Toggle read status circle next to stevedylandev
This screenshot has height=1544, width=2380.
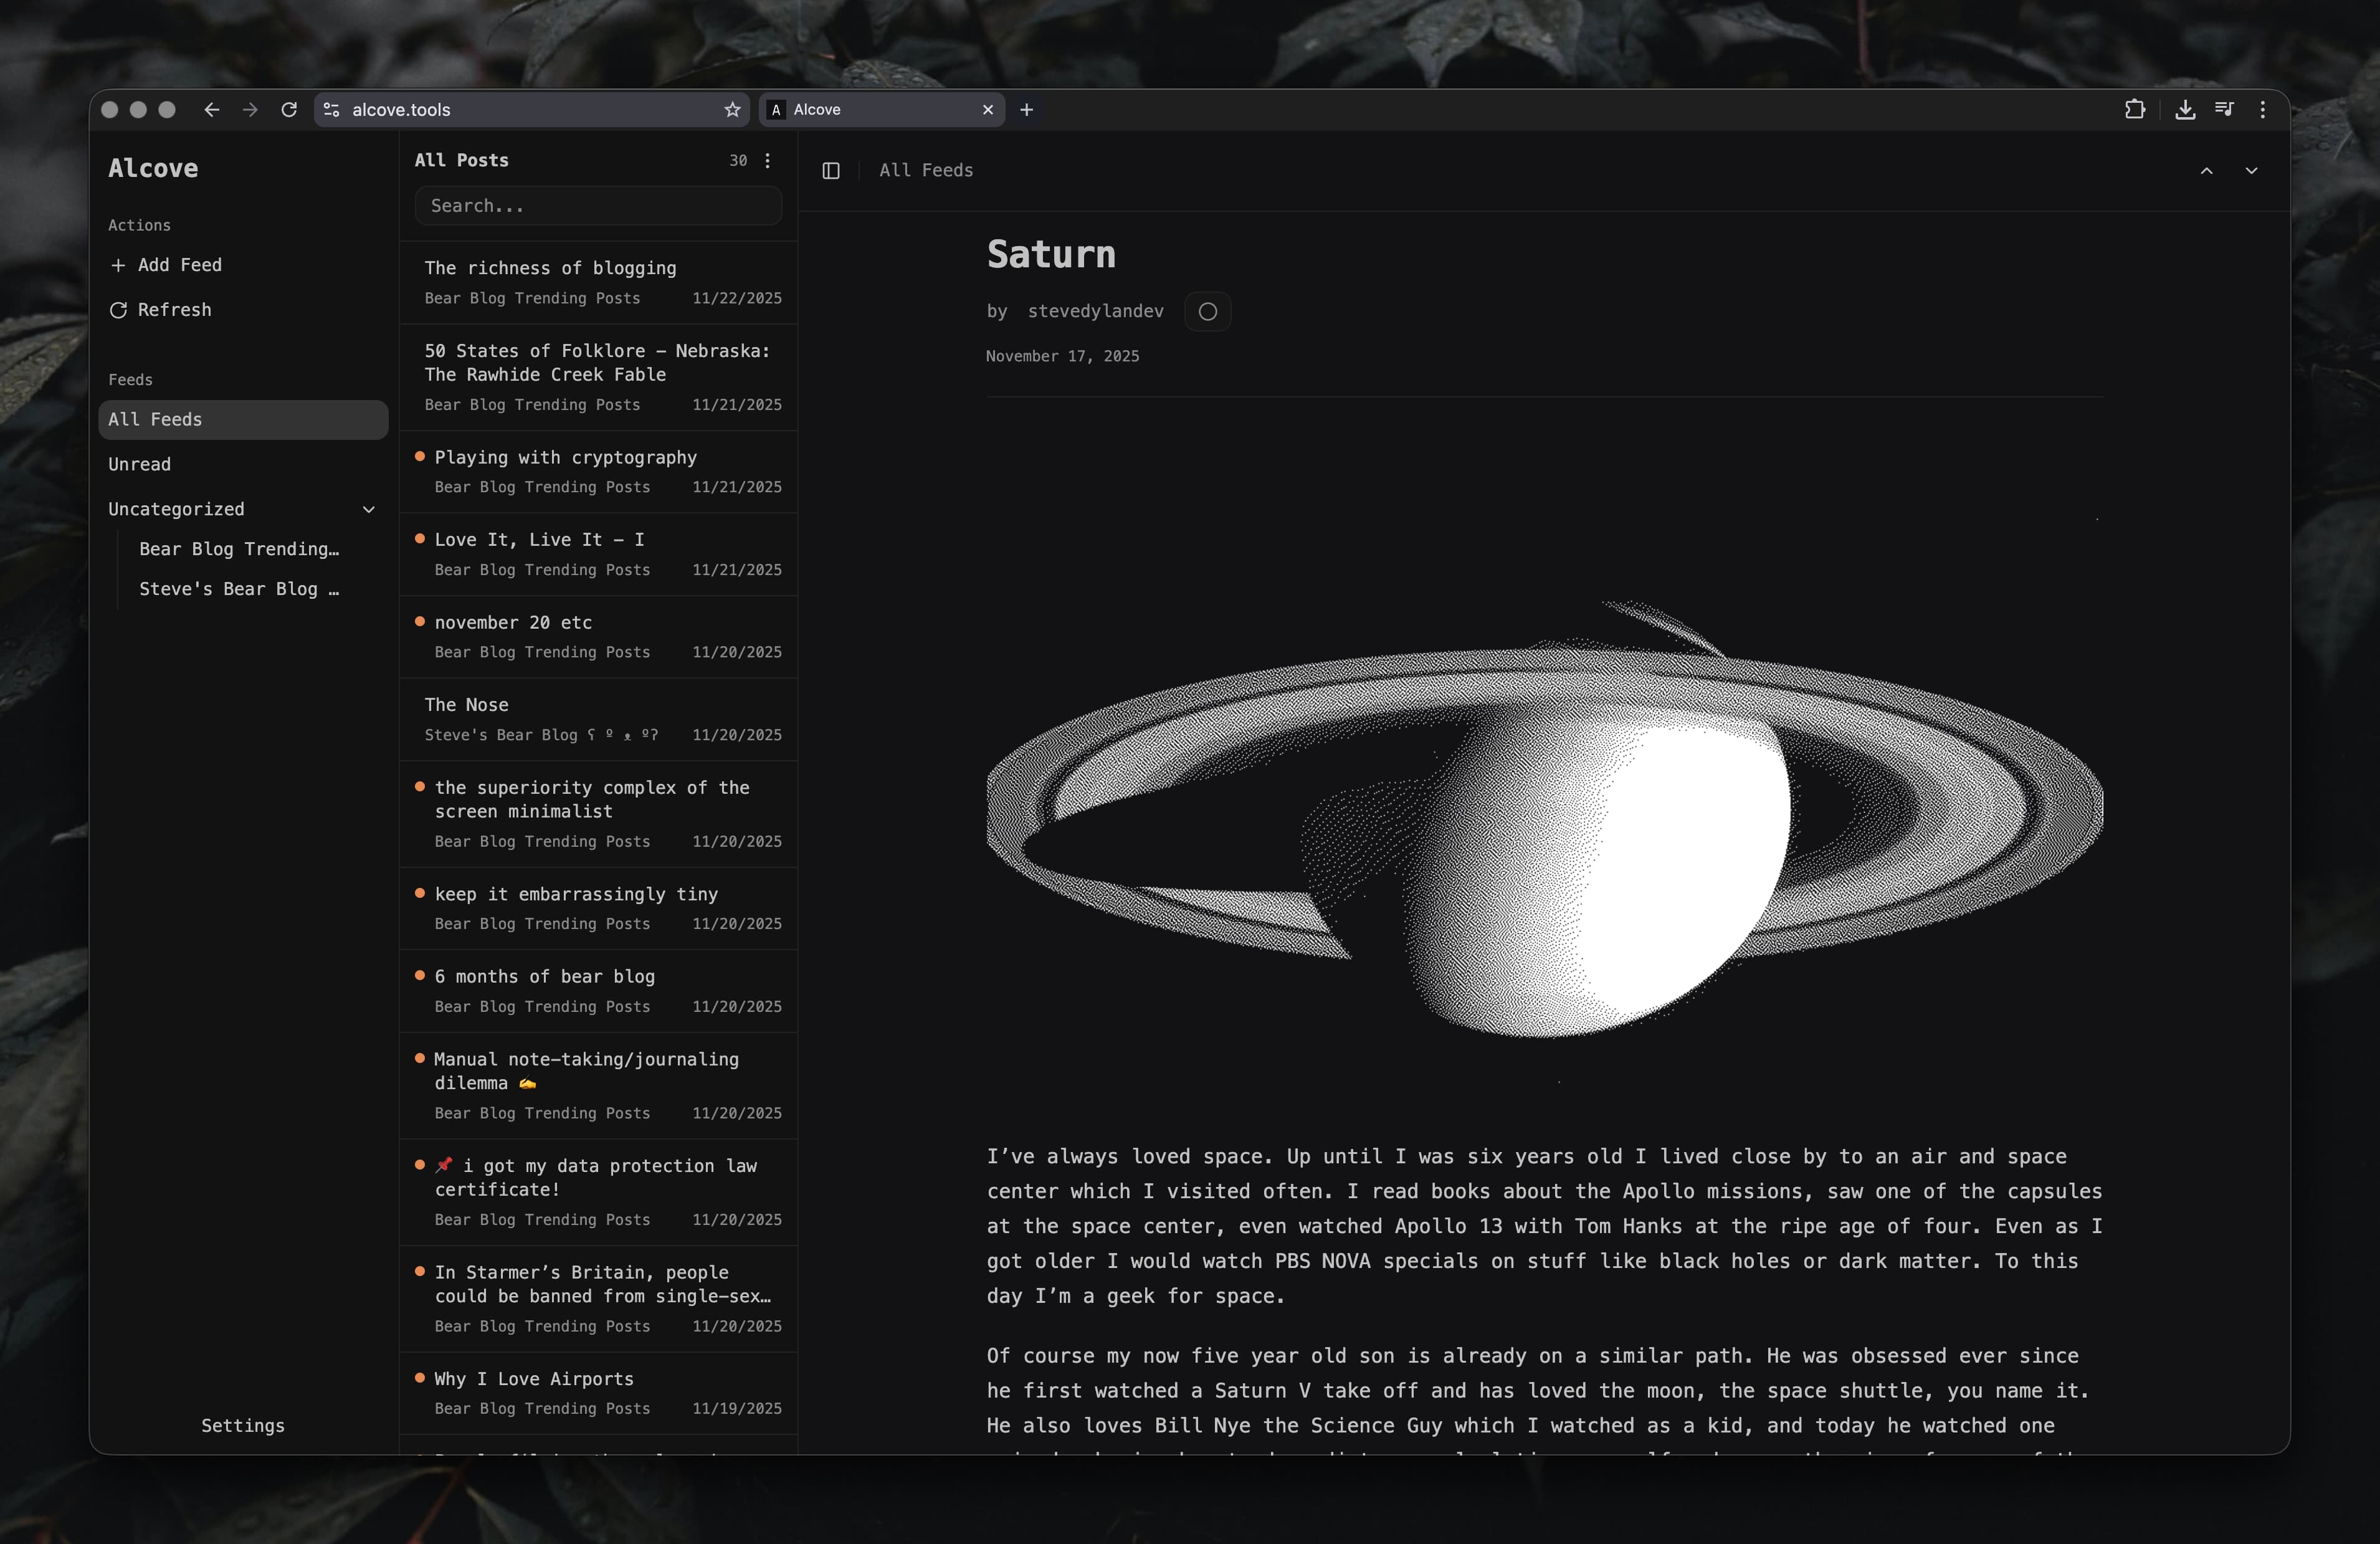click(x=1207, y=312)
